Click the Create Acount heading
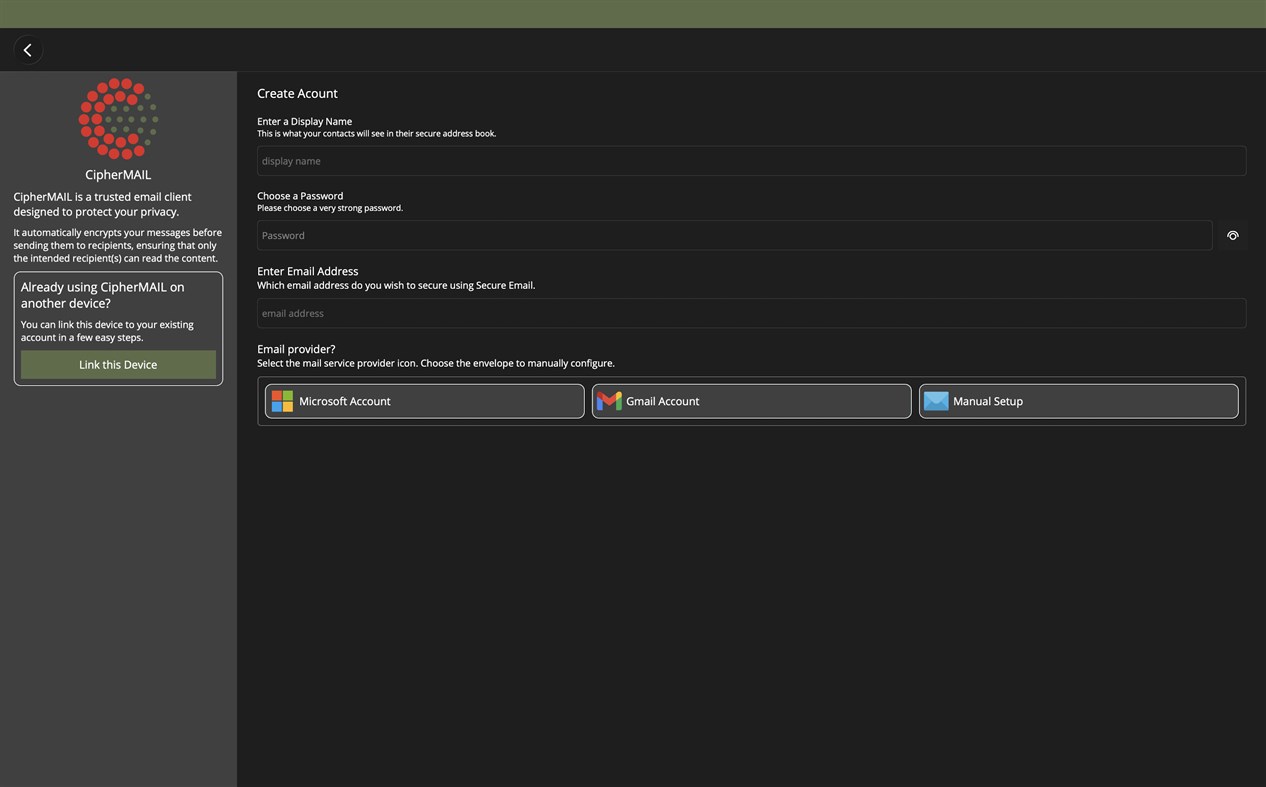 click(x=297, y=93)
